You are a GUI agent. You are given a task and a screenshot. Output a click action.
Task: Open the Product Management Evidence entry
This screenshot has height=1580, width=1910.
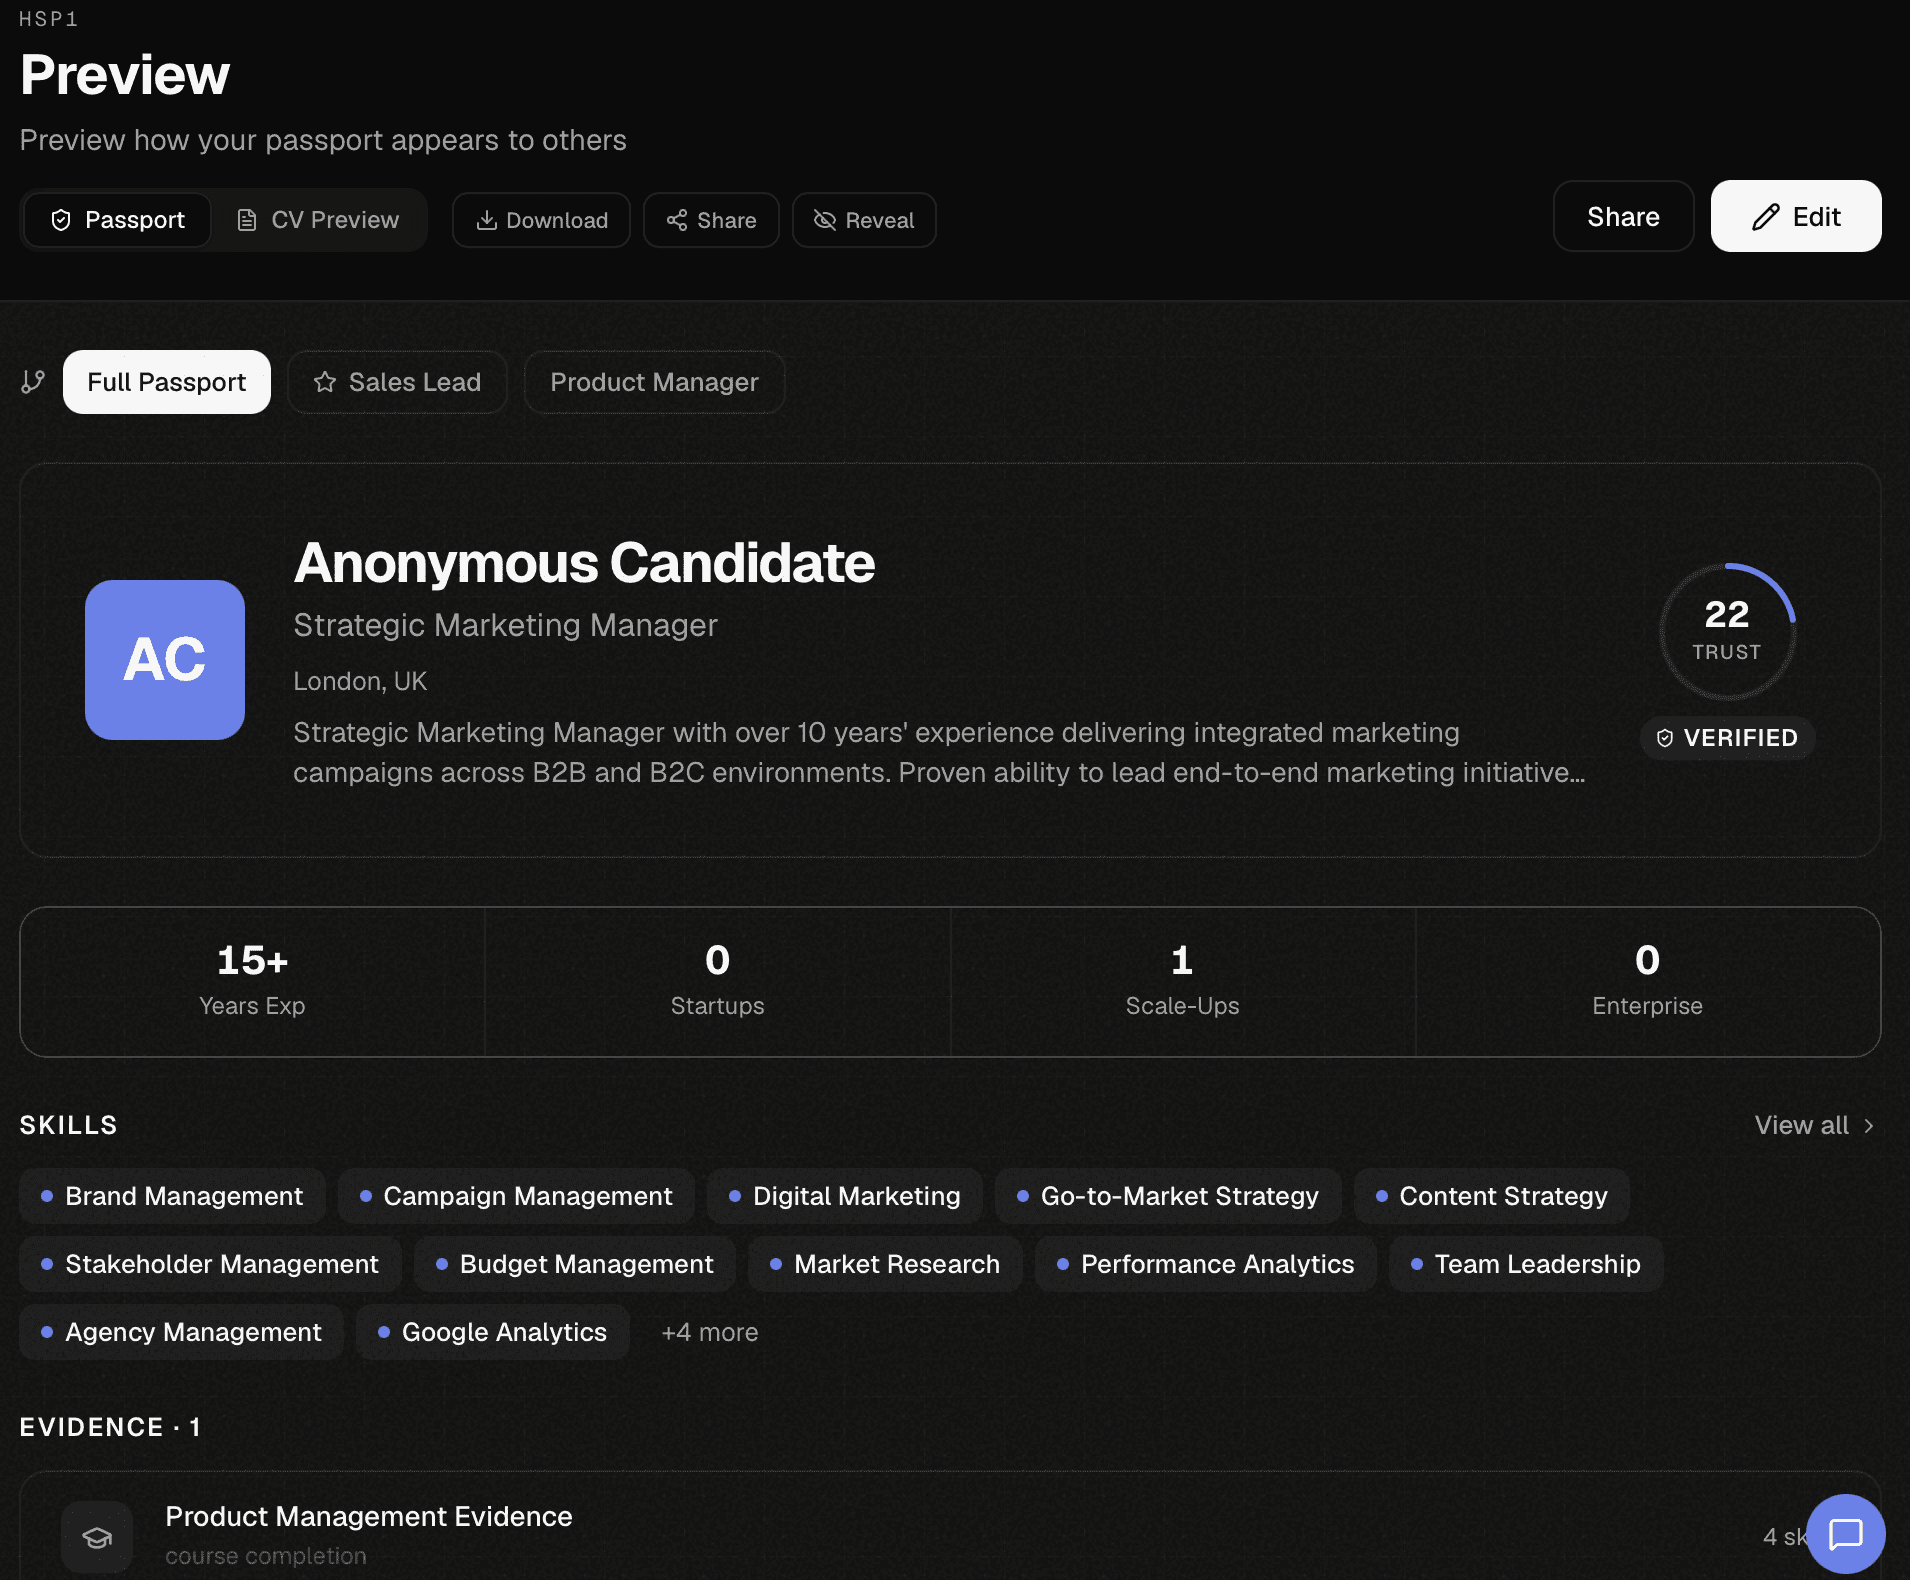(368, 1516)
